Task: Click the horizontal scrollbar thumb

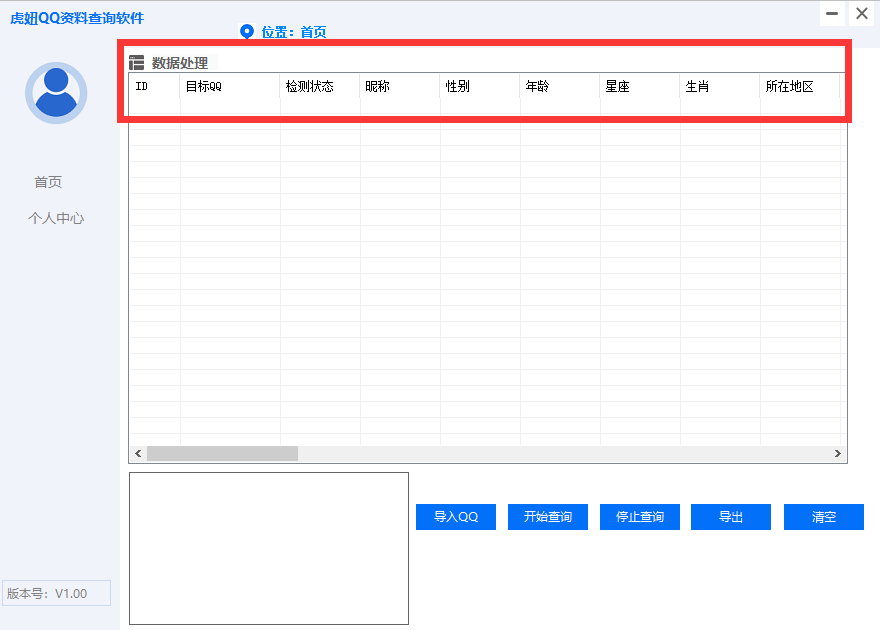Action: pos(222,453)
